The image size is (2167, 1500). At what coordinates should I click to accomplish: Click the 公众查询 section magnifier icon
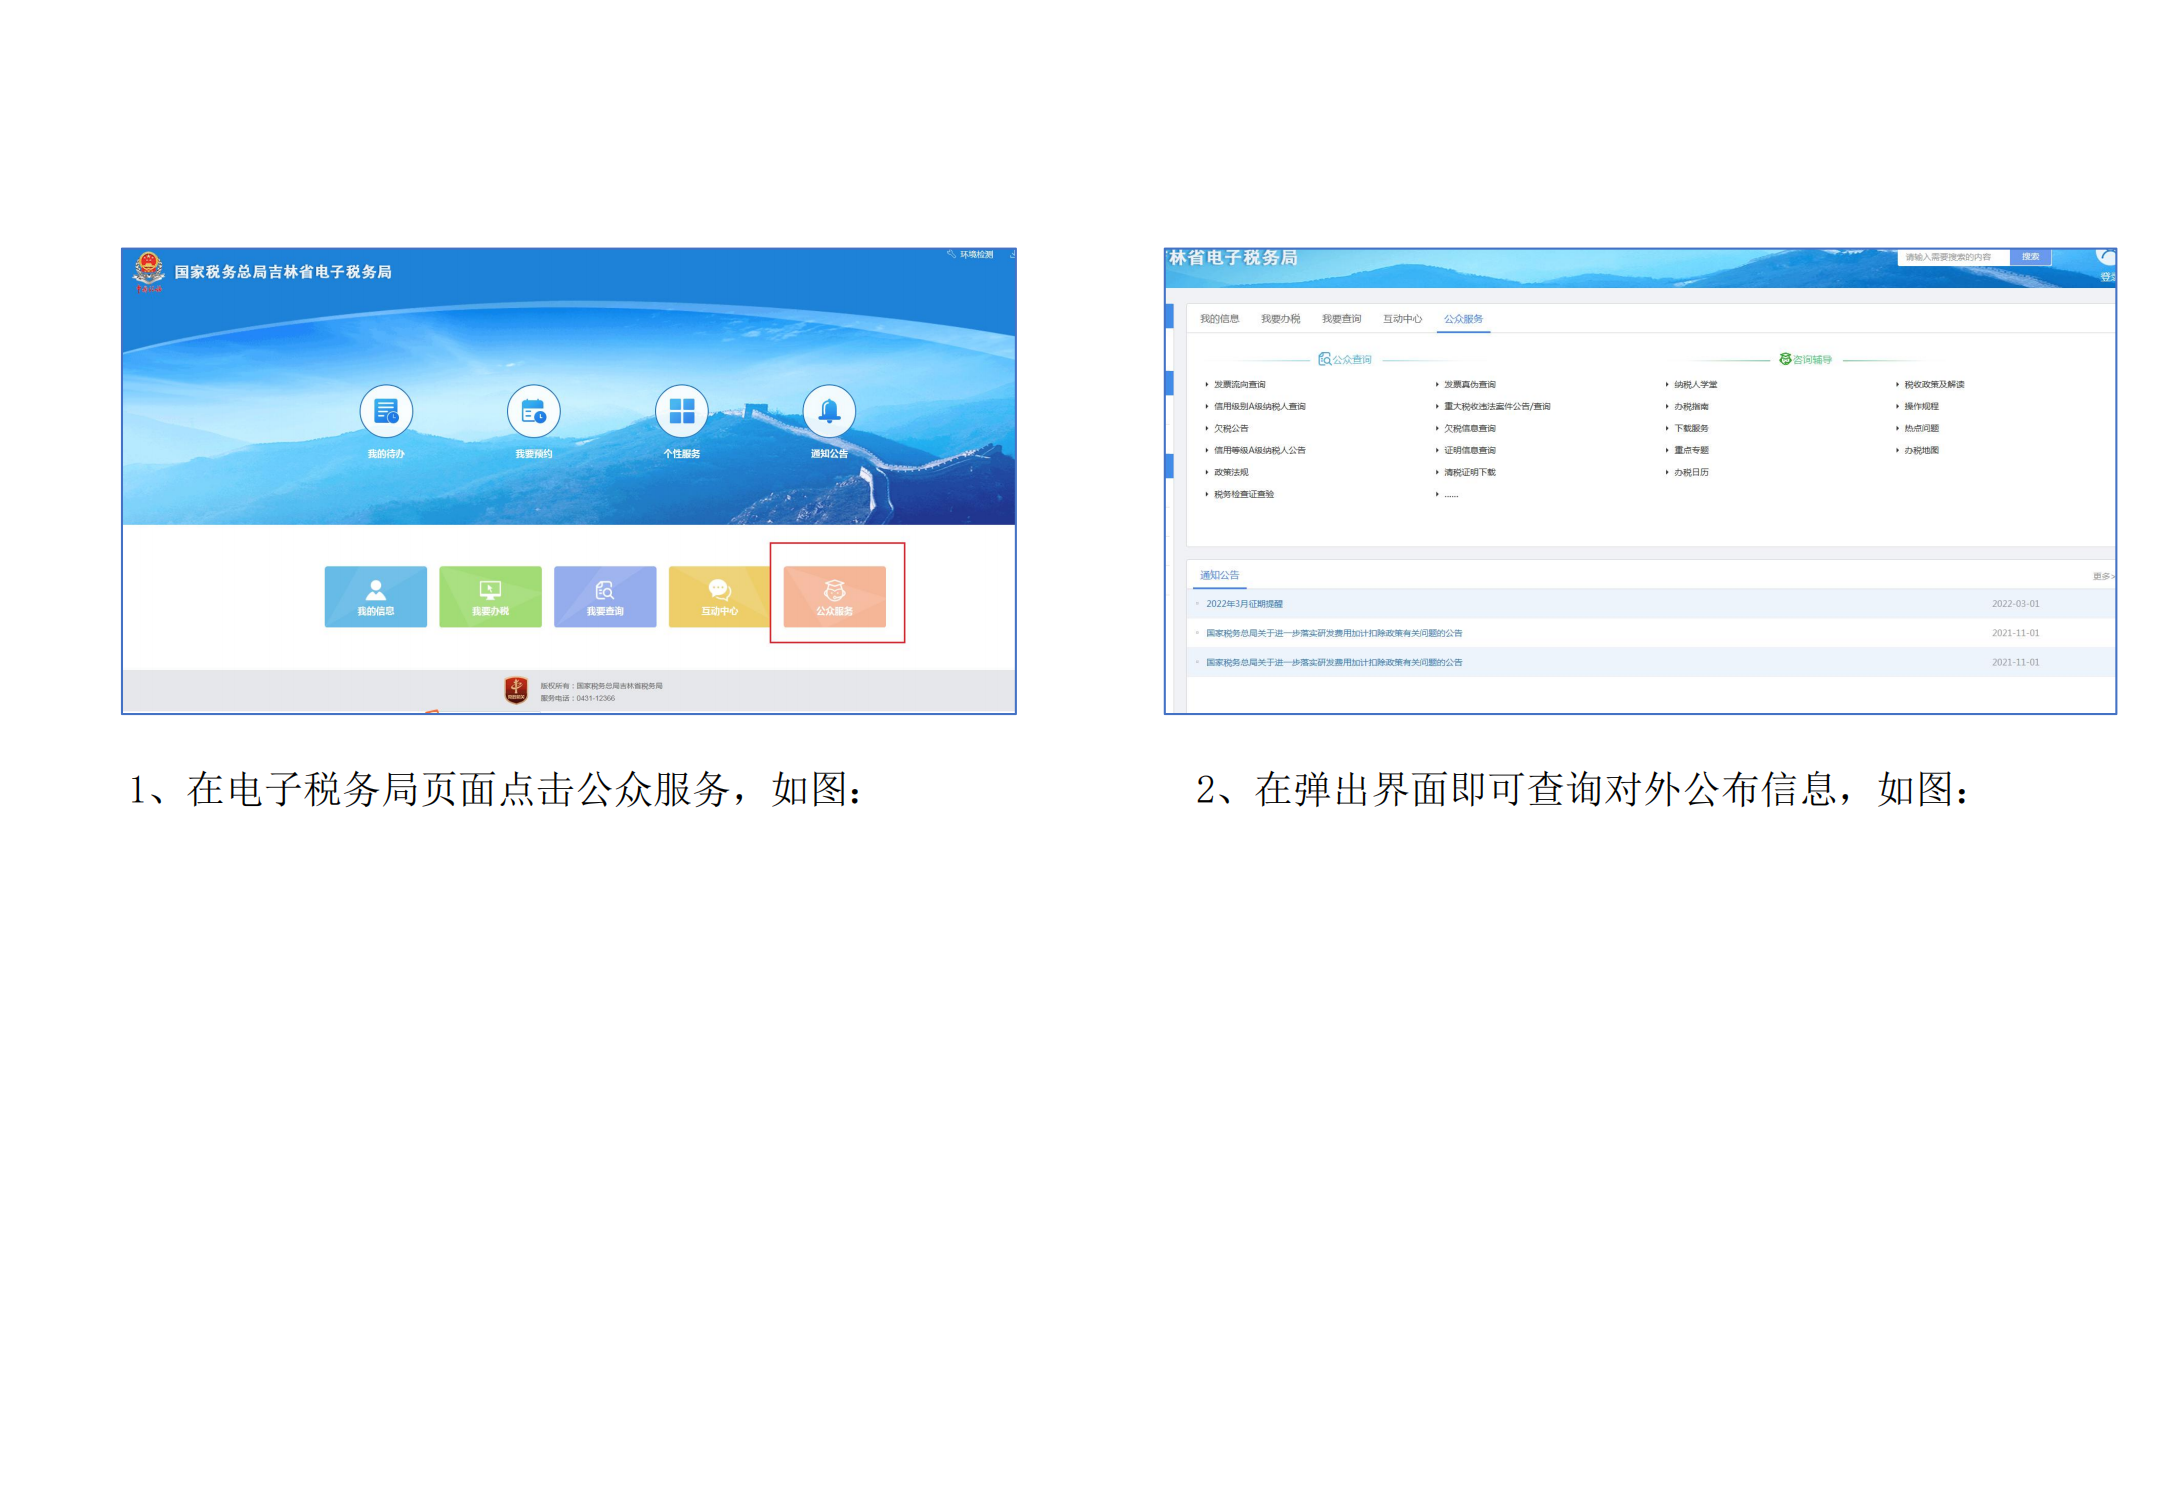[x=1324, y=359]
